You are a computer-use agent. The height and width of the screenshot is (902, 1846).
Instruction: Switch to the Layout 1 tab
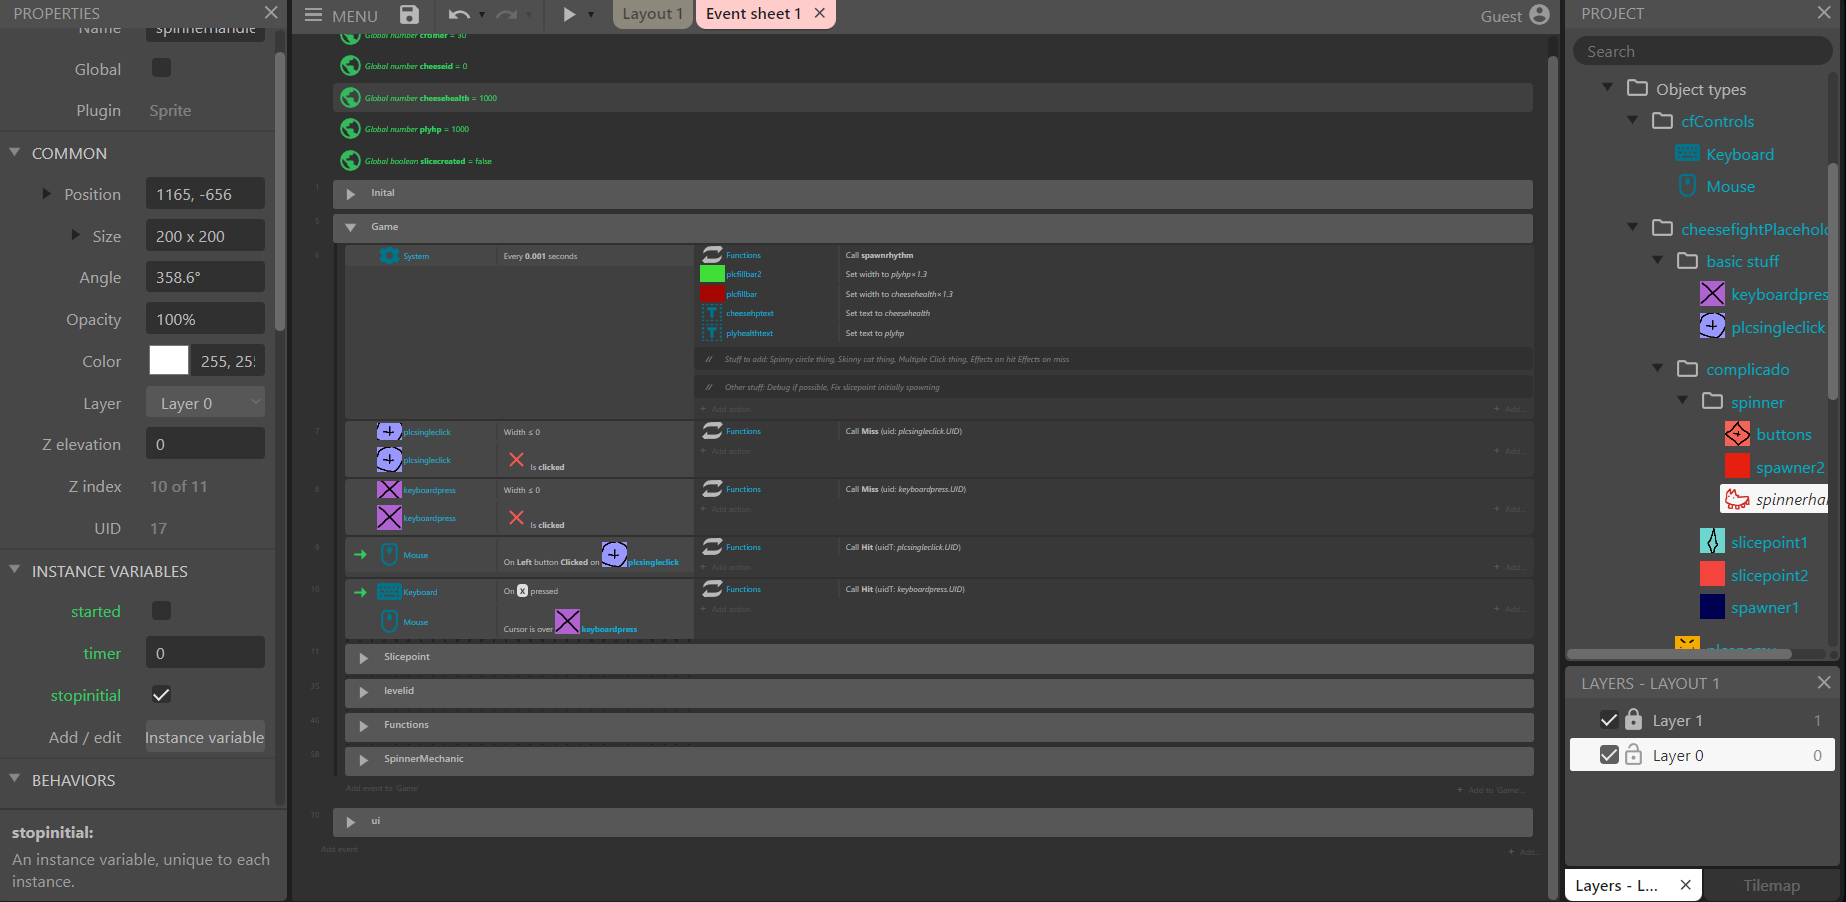pyautogui.click(x=652, y=14)
